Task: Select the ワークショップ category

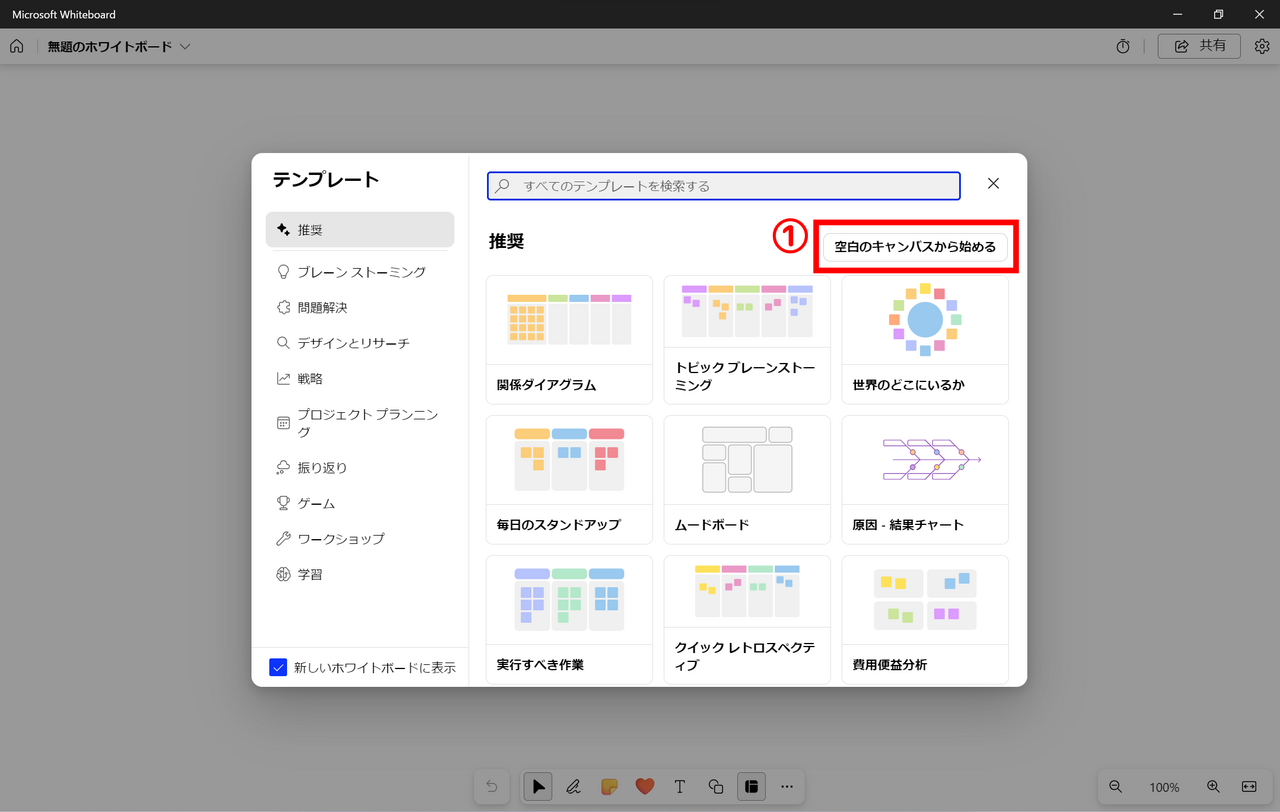Action: (x=360, y=539)
